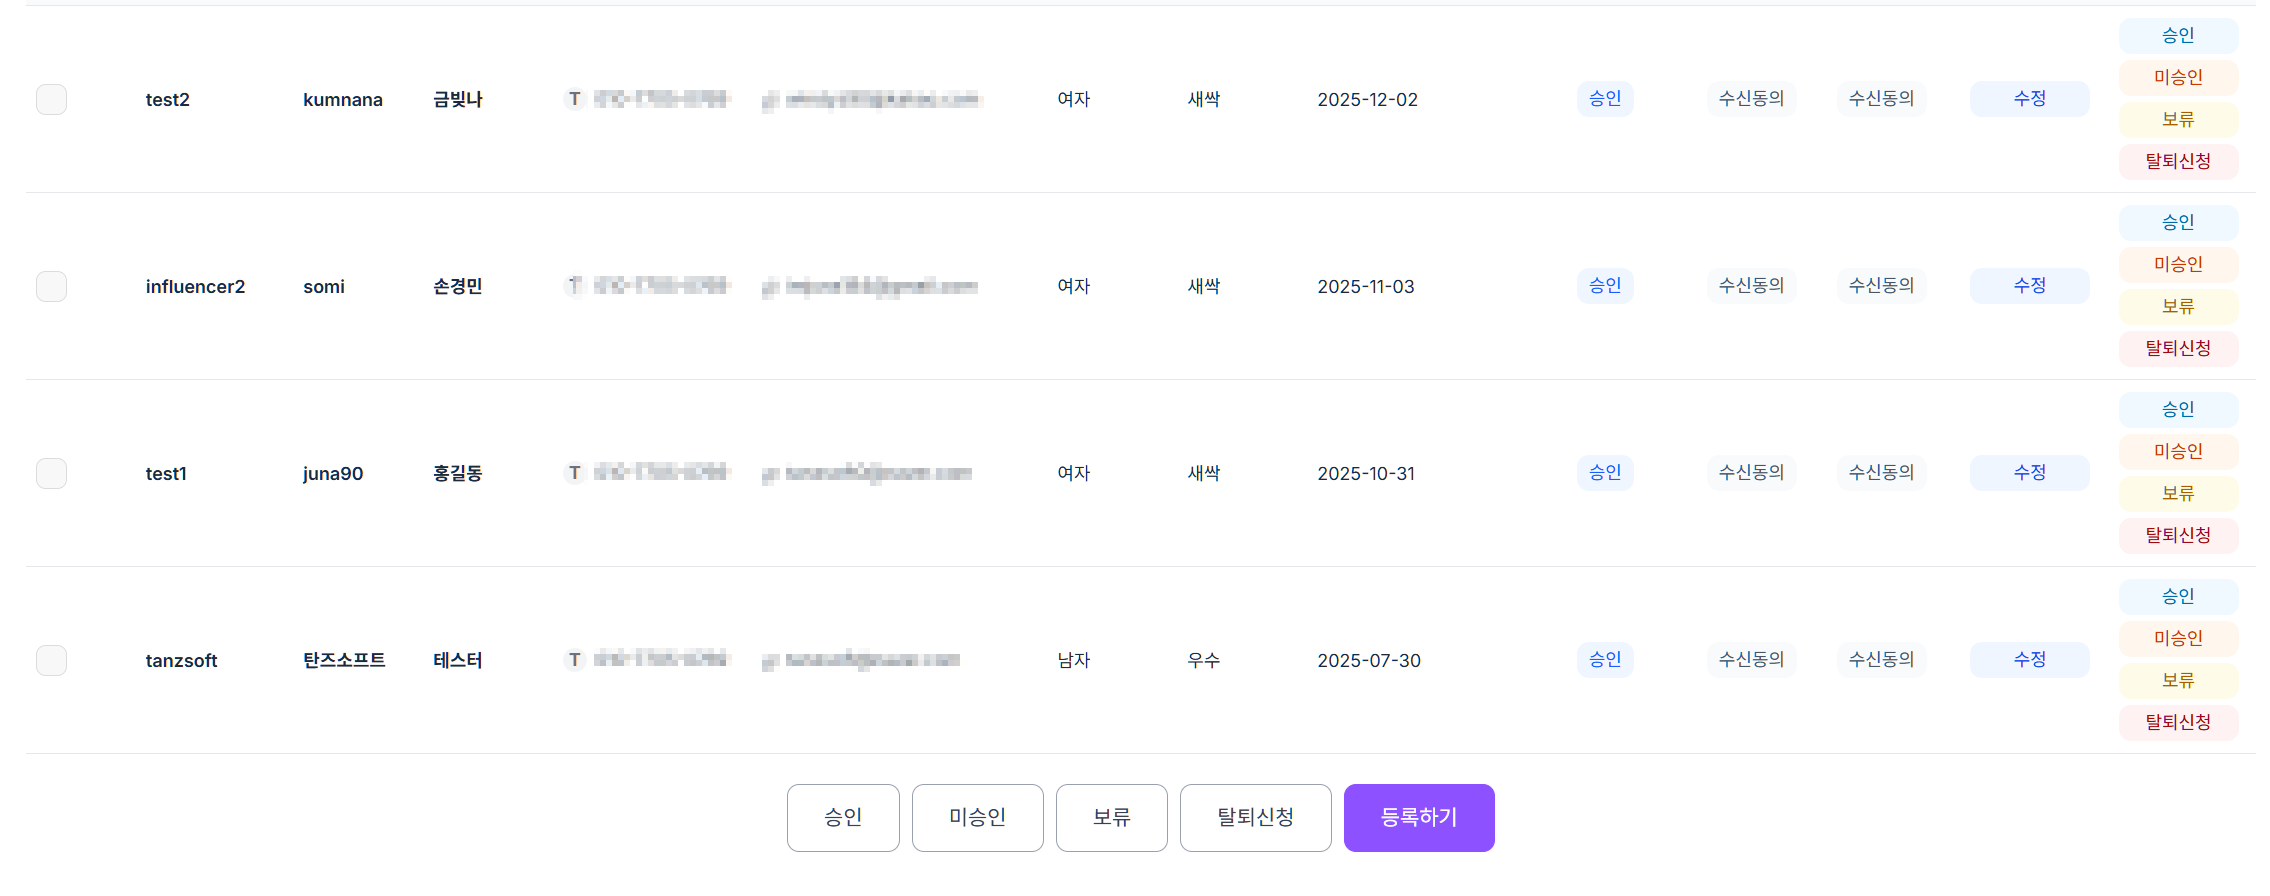Set influencer2 row to 미승인

pyautogui.click(x=2178, y=264)
